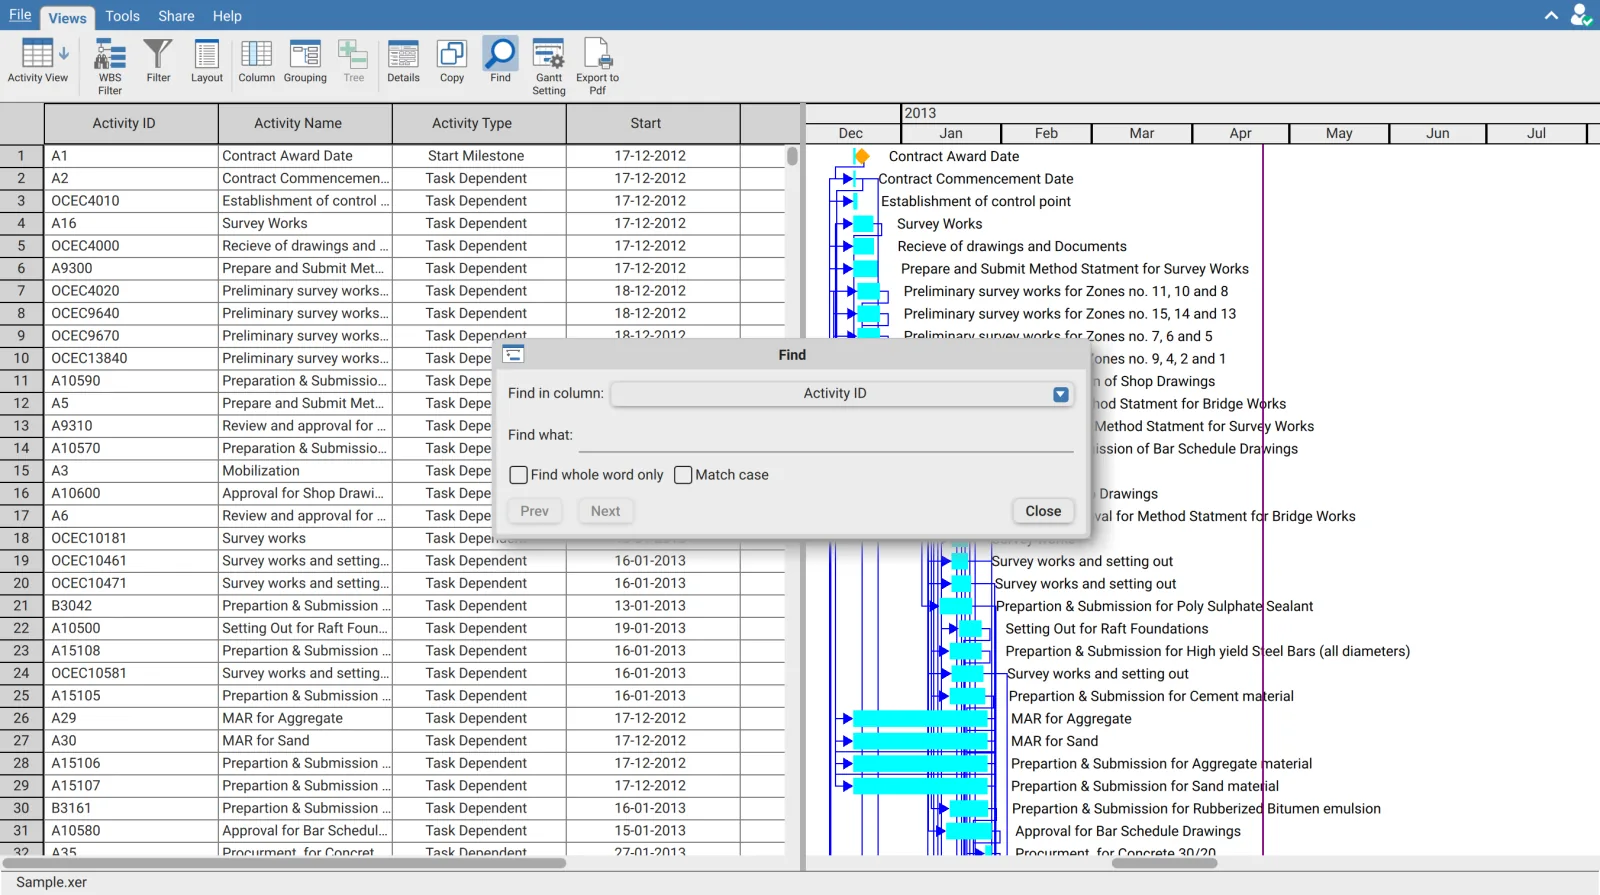This screenshot has width=1600, height=895.
Task: Click the Gantt chart horizontal scrollbar thumb
Action: point(1164,863)
